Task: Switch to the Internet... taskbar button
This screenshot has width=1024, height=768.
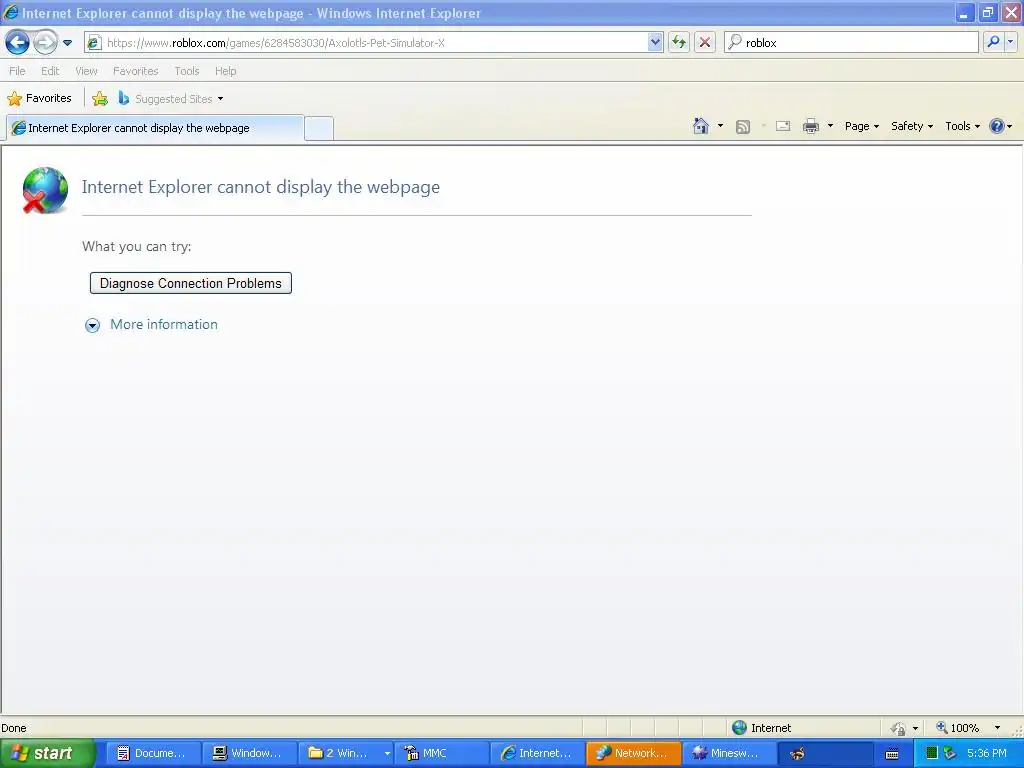Action: 537,754
